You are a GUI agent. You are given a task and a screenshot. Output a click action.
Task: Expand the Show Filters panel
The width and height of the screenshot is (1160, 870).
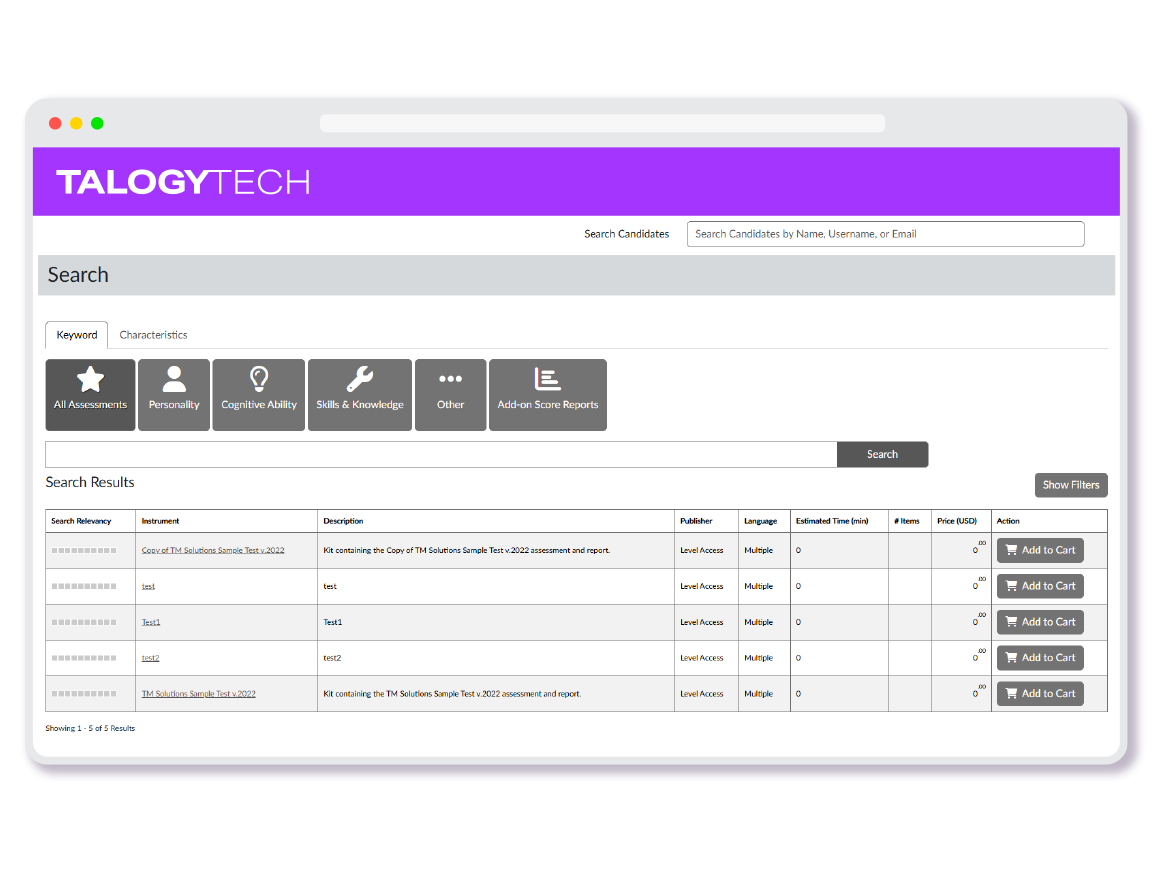pos(1070,485)
